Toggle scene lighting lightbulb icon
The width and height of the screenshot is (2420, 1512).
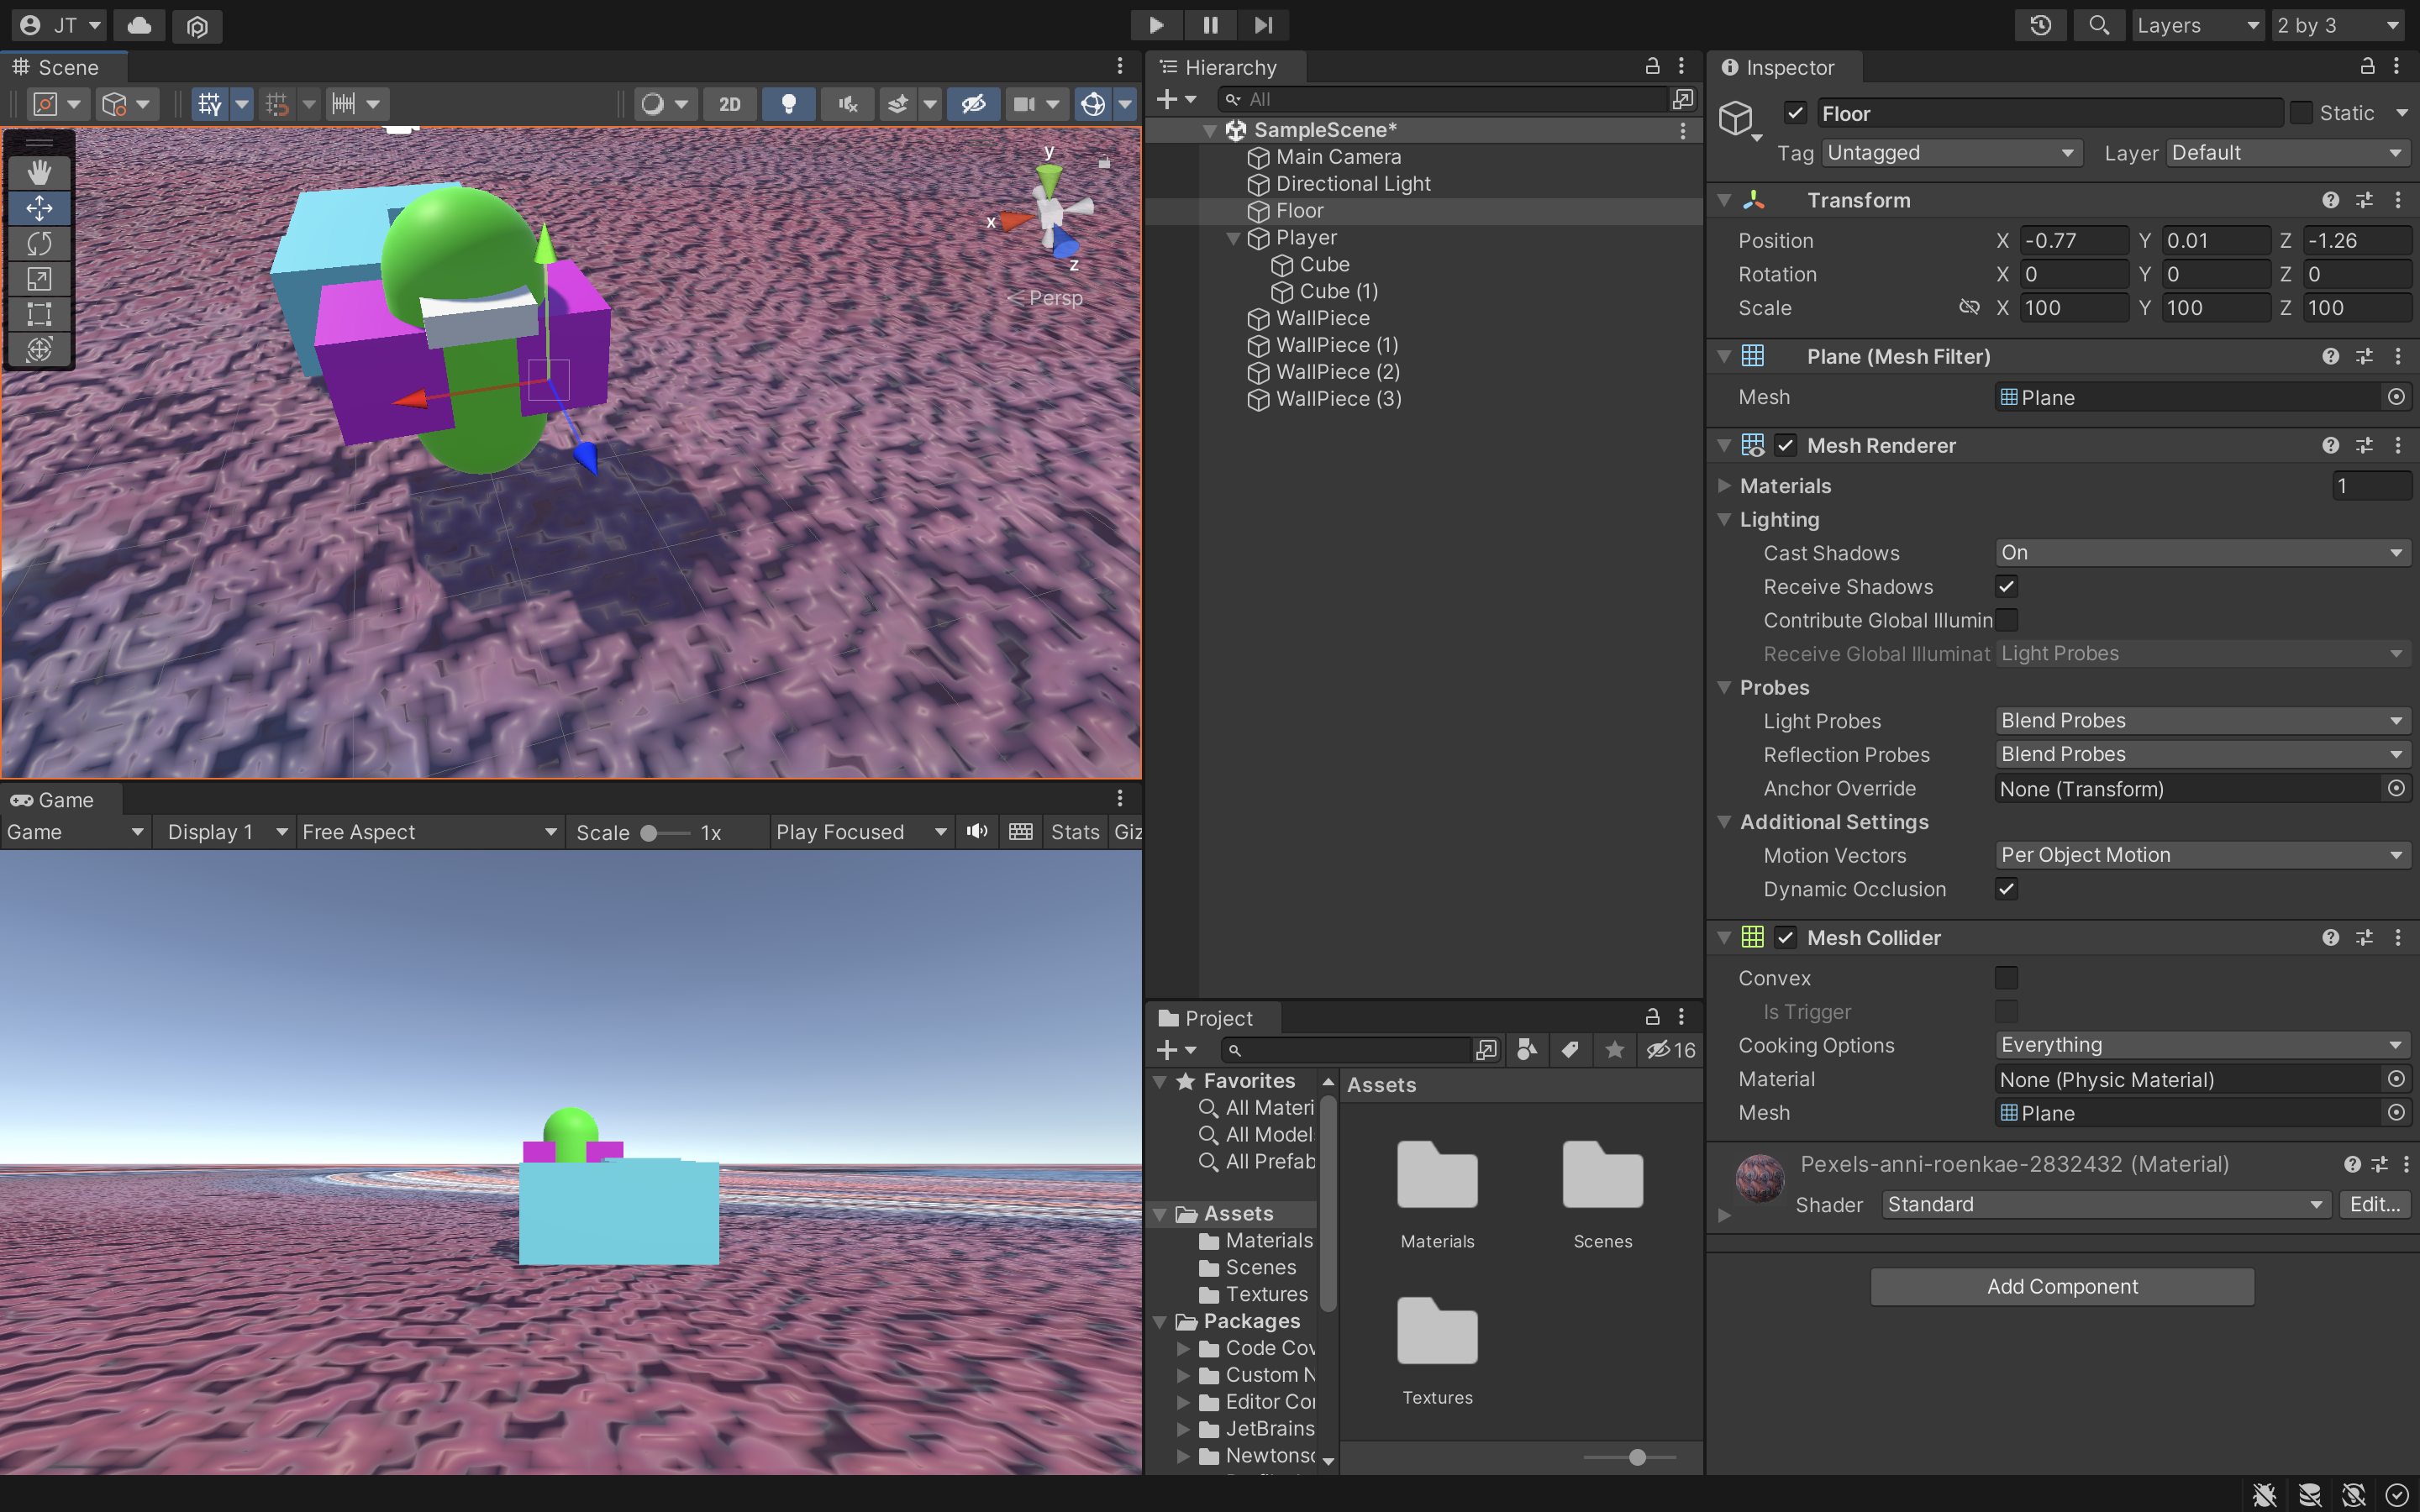788,104
